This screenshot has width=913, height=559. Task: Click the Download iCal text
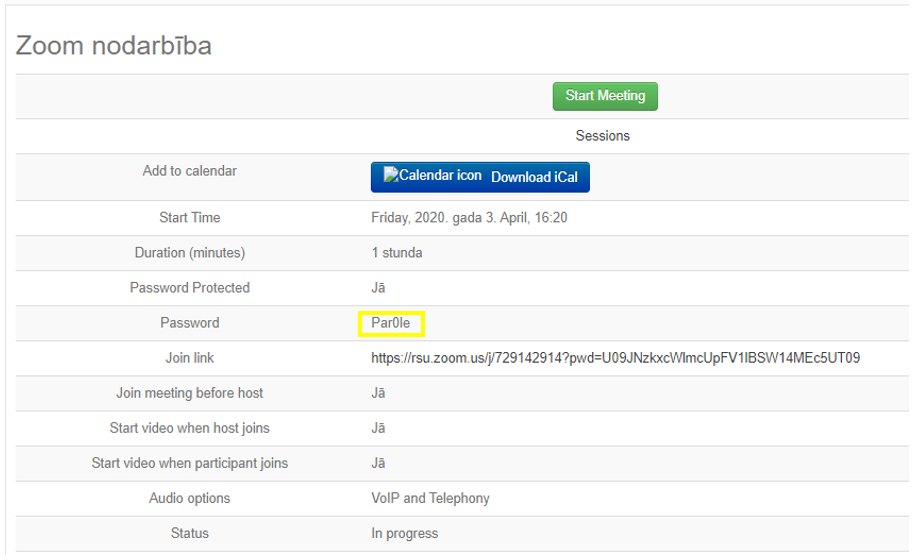click(534, 177)
